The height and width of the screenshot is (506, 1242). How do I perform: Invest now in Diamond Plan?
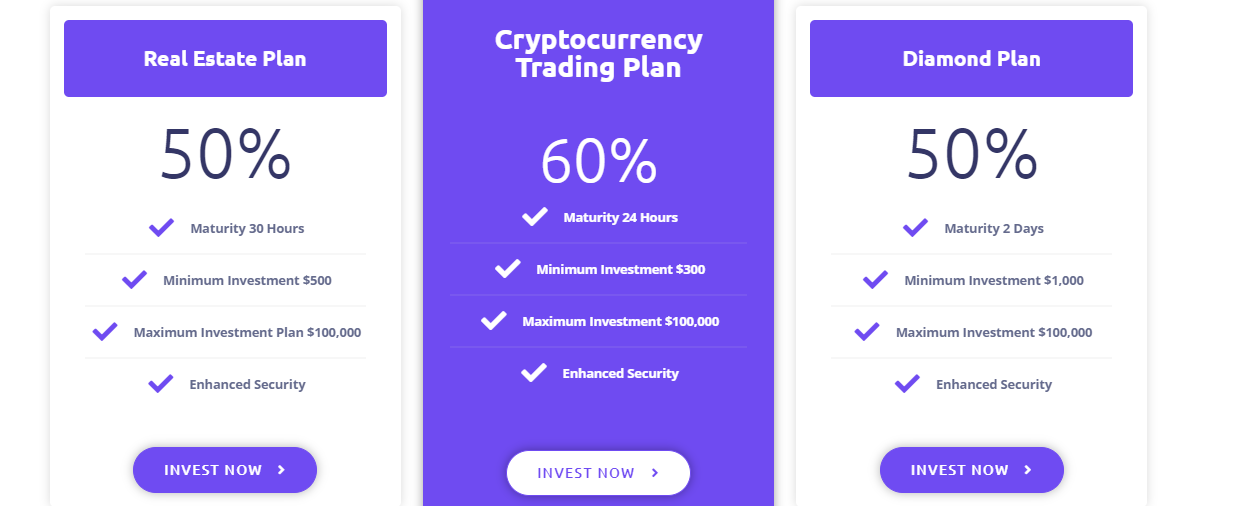[x=972, y=470]
